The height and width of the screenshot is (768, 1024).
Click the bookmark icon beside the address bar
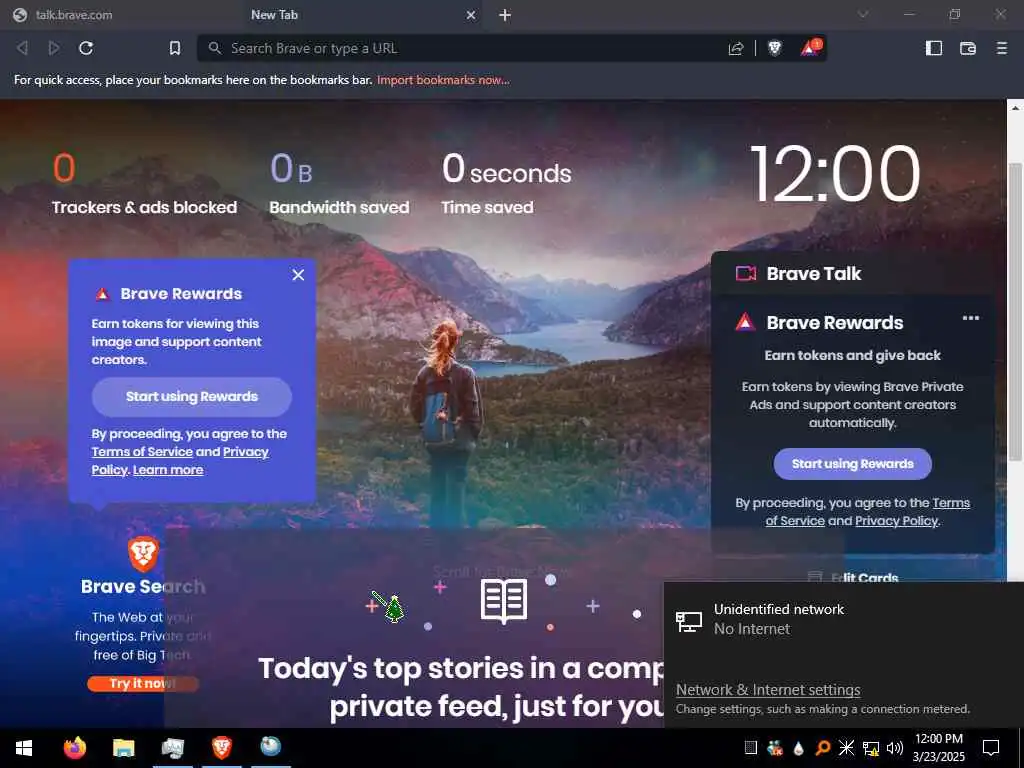point(175,48)
